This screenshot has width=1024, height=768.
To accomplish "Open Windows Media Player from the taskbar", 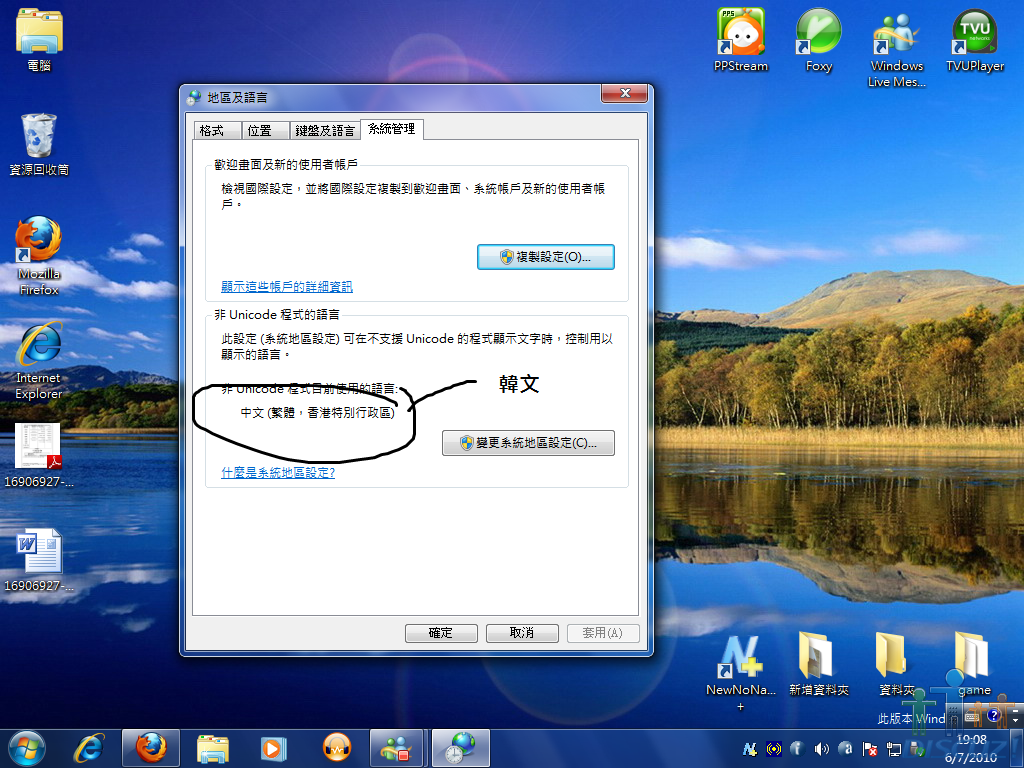I will [274, 748].
